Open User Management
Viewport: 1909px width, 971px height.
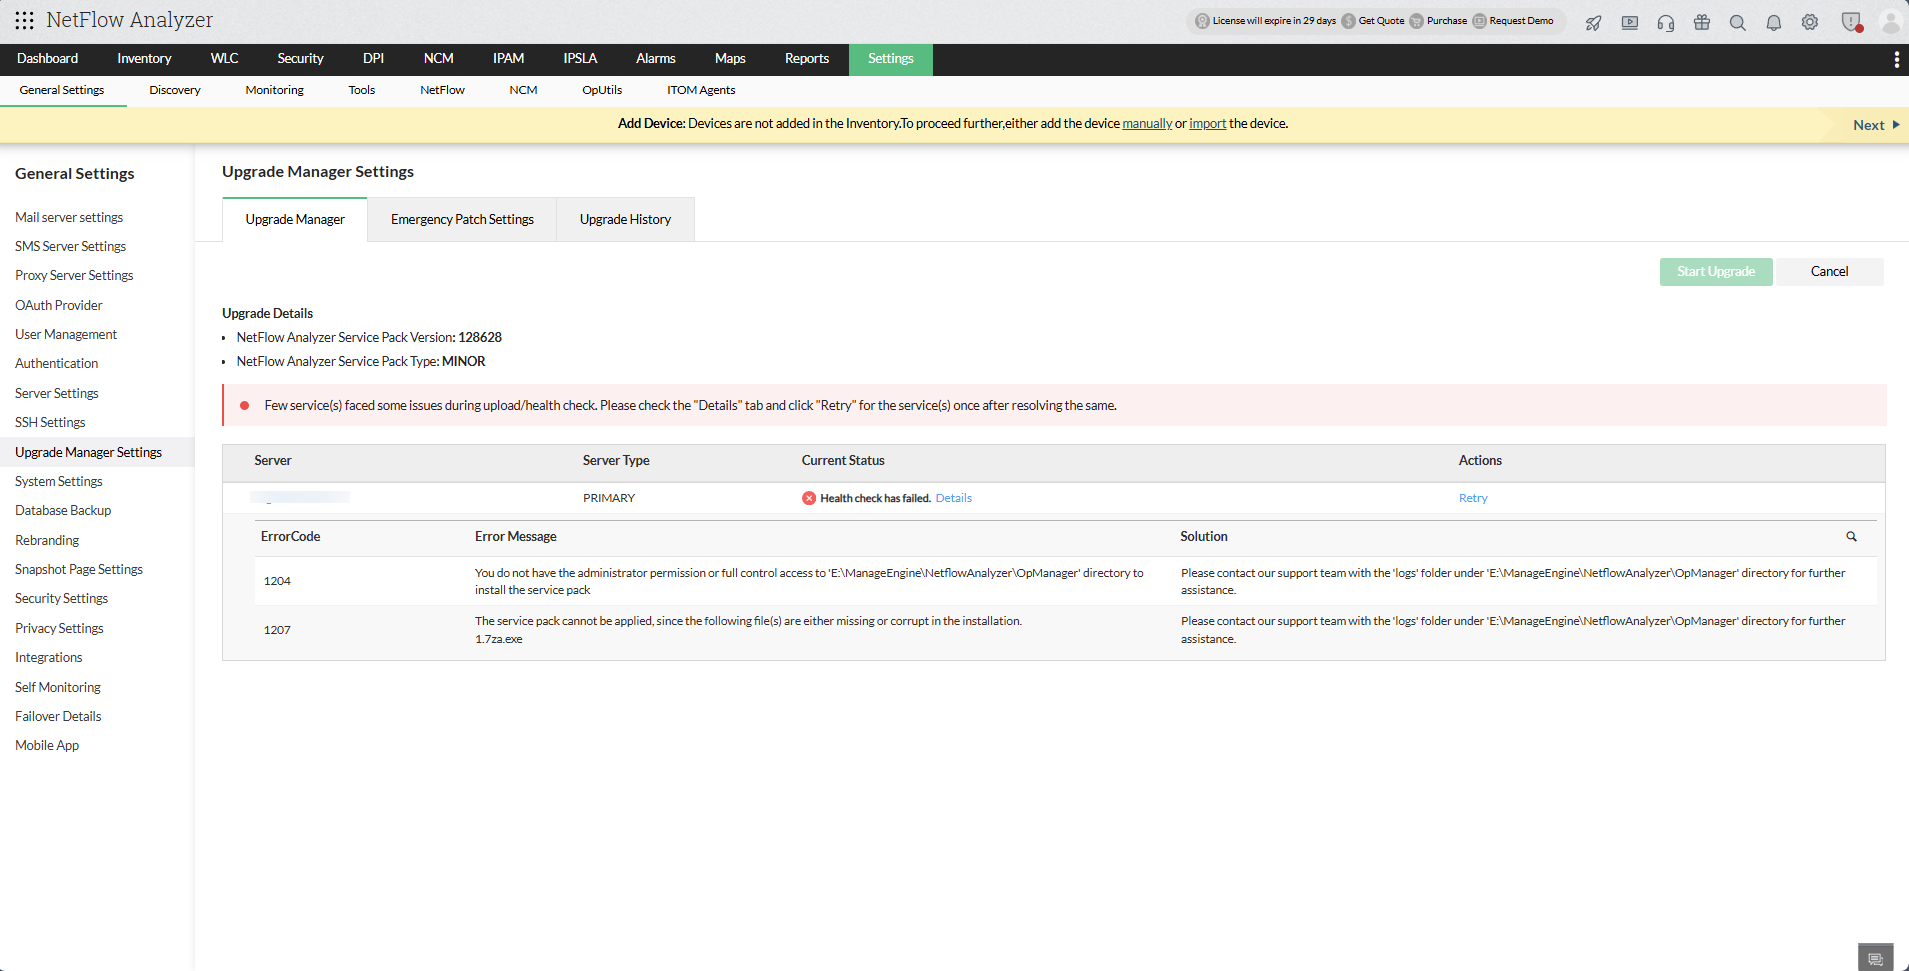coord(66,334)
